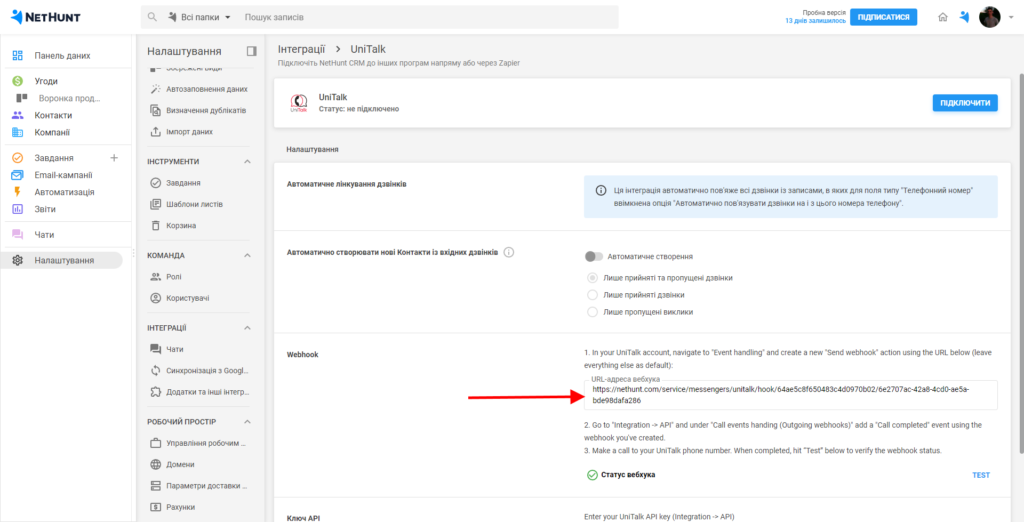Click the search magnifier icon
Screen dimensions: 1024x522
point(152,18)
